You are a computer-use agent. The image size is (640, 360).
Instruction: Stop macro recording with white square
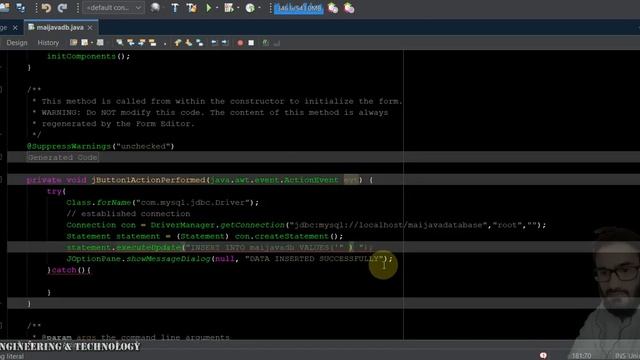[x=251, y=42]
